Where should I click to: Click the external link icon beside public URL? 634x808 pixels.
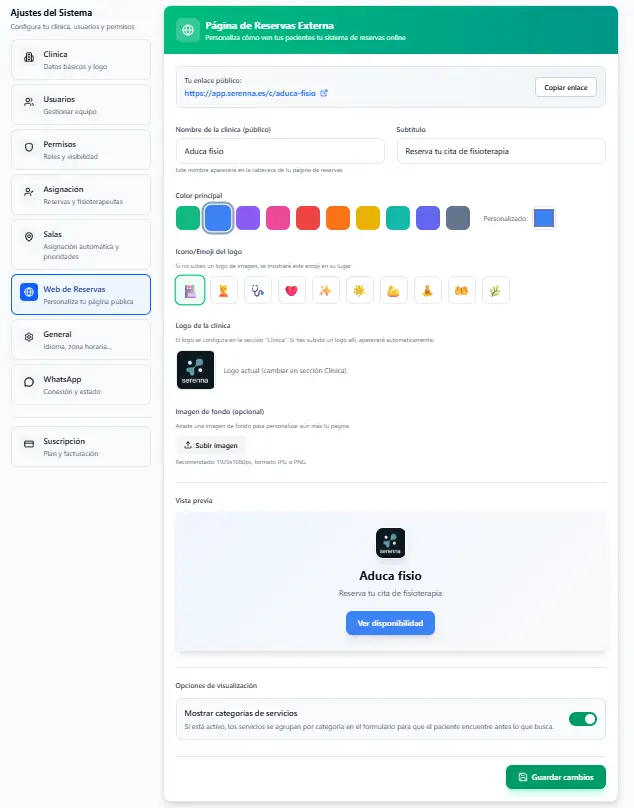tap(324, 93)
